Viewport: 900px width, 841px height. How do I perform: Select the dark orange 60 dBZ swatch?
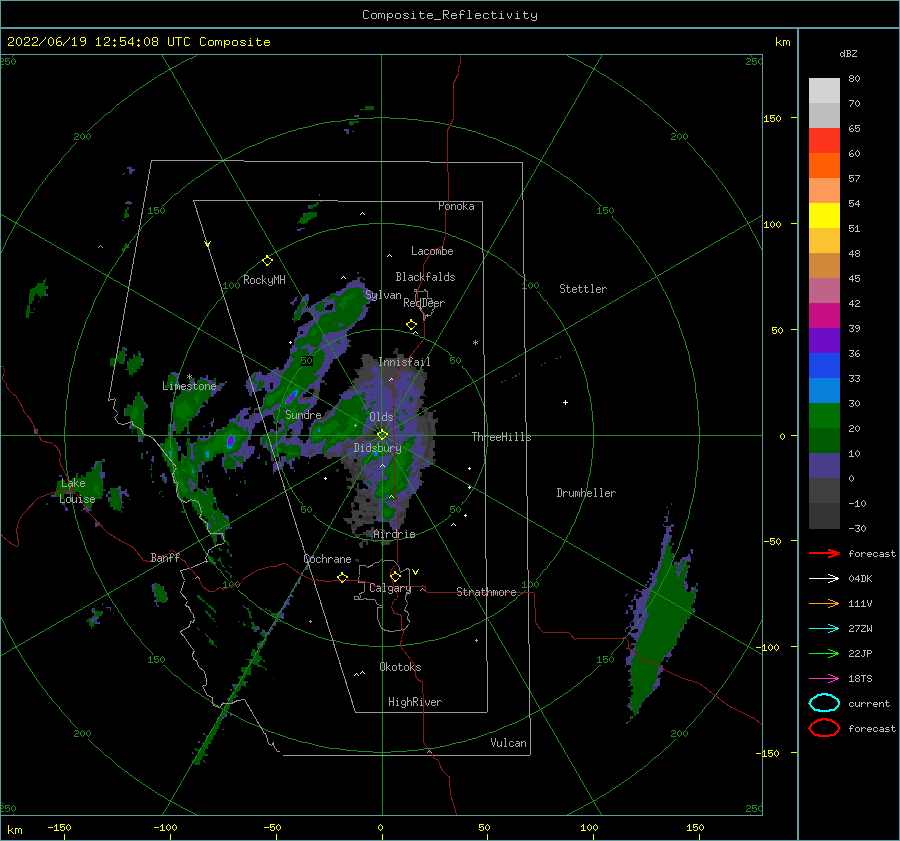pyautogui.click(x=824, y=166)
